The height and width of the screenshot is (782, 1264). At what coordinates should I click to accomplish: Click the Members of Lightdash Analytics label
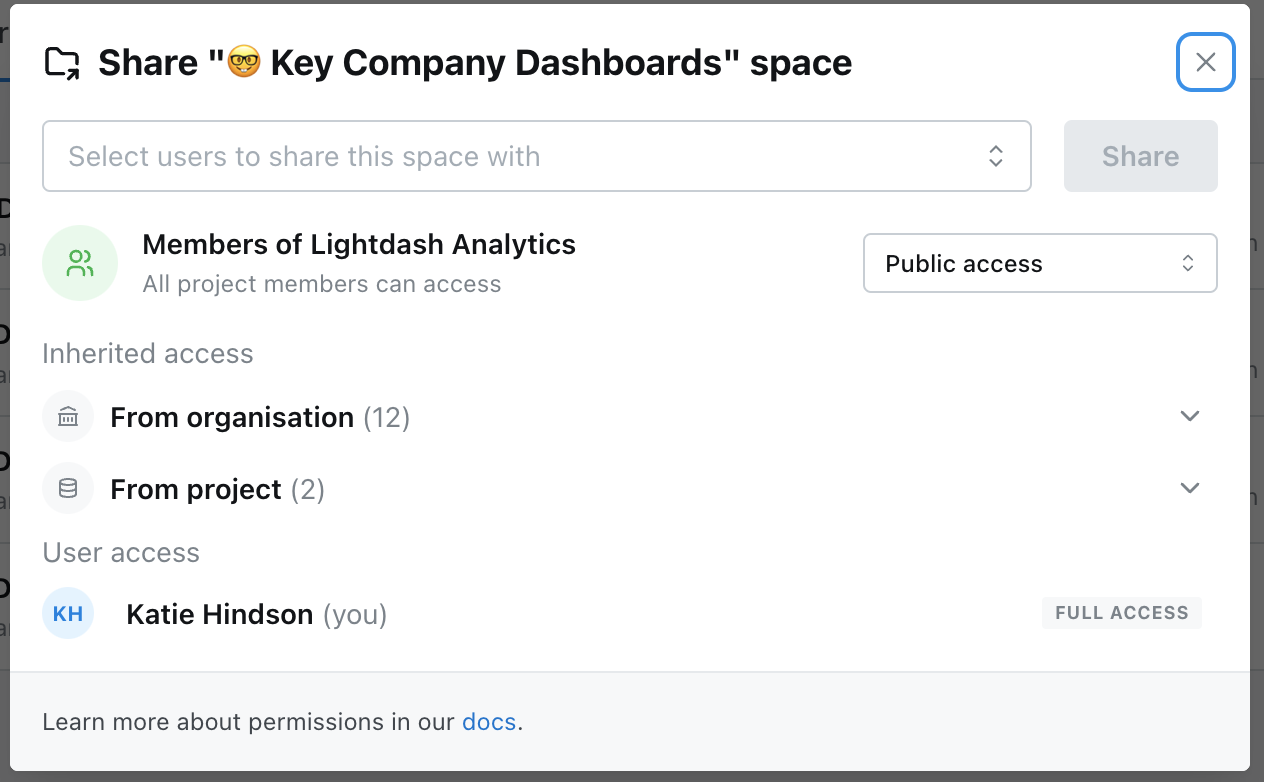tap(359, 244)
